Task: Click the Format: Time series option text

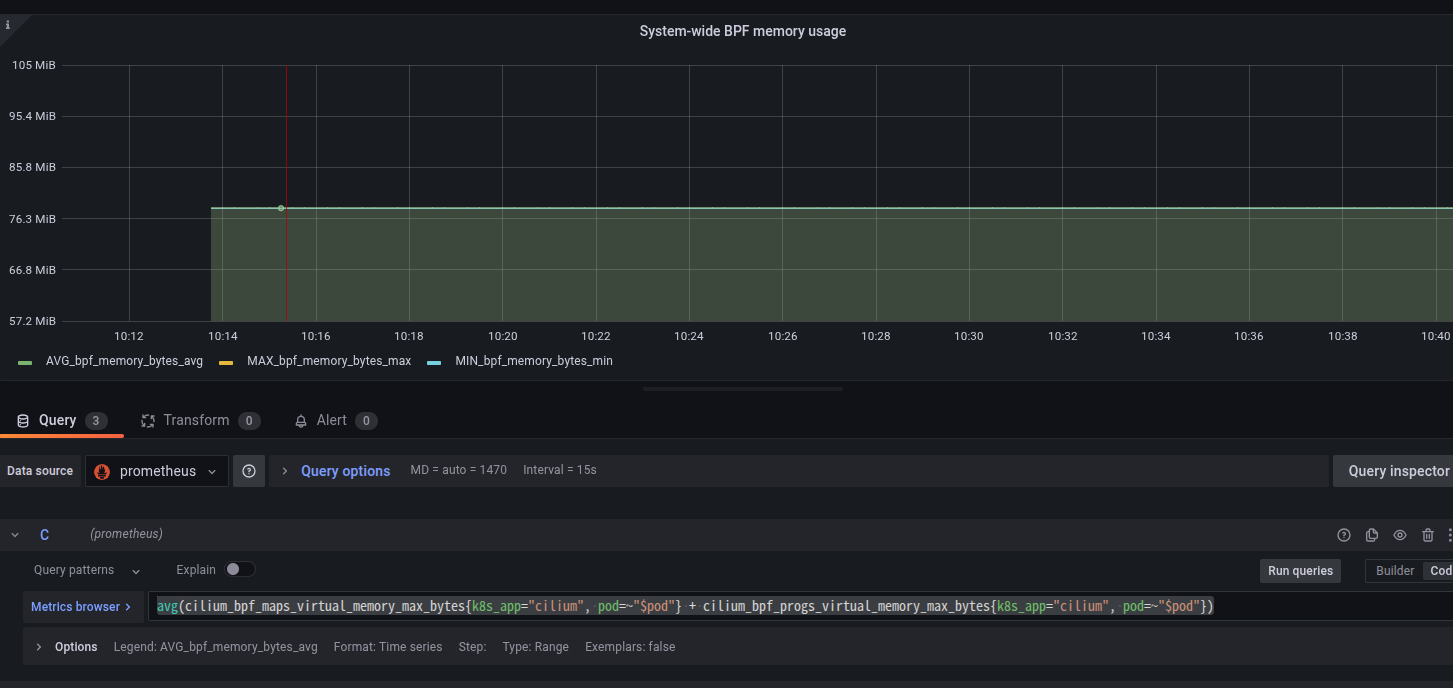Action: coord(388,647)
